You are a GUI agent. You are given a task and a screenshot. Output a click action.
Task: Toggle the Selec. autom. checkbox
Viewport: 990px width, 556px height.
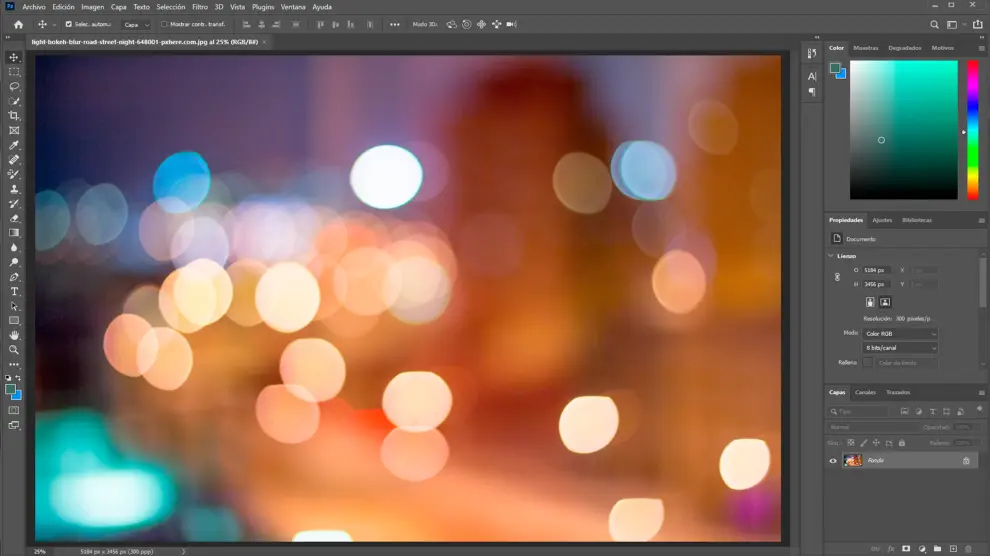[x=69, y=24]
